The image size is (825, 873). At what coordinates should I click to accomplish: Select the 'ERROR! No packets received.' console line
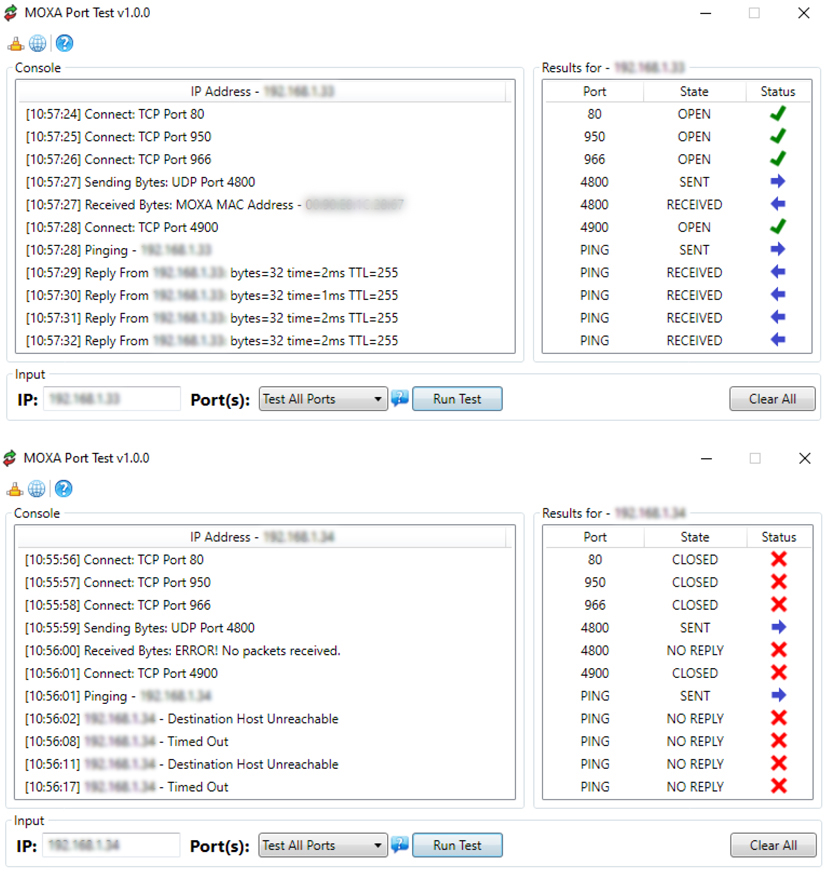pyautogui.click(x=182, y=650)
